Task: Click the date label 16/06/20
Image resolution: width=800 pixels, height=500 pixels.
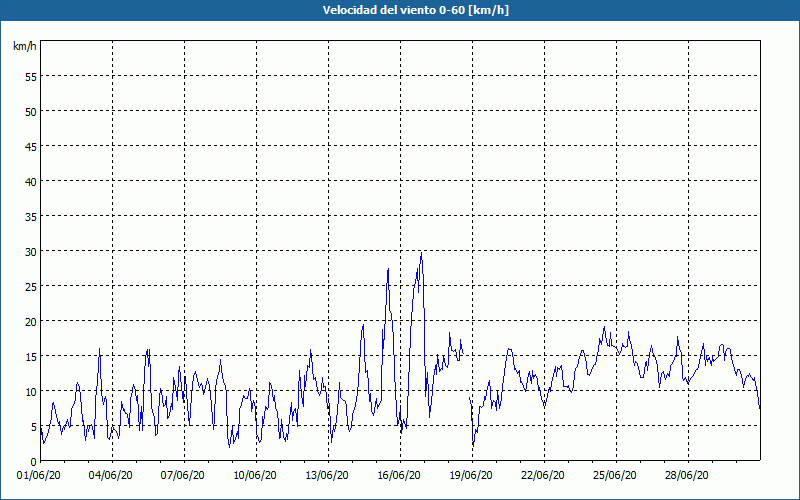Action: coord(399,476)
